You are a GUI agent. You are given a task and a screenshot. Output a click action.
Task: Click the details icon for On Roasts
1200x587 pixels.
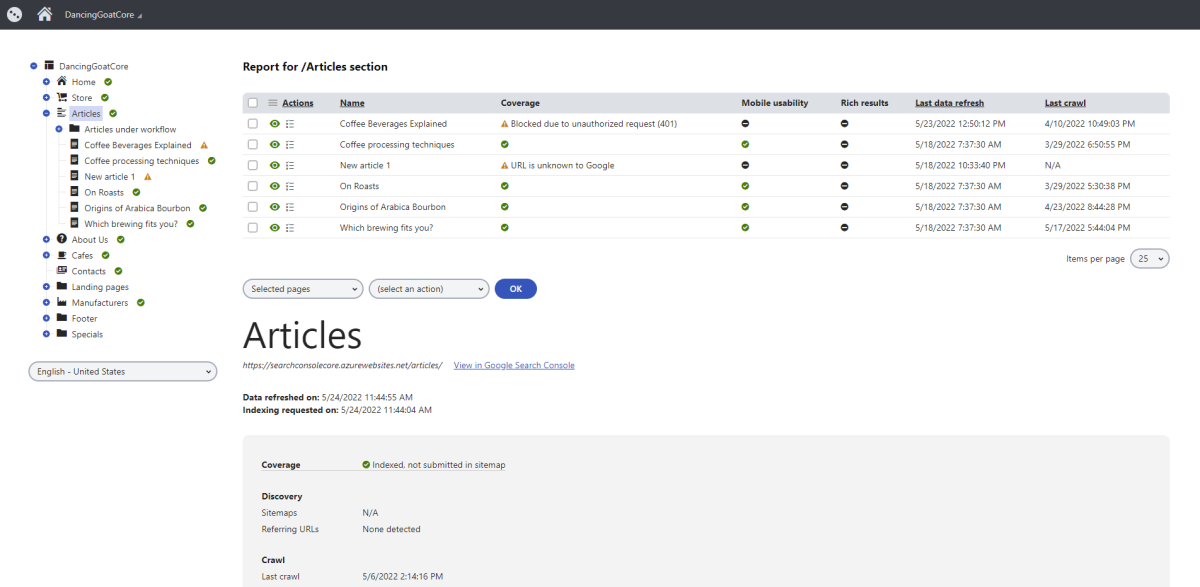(290, 186)
